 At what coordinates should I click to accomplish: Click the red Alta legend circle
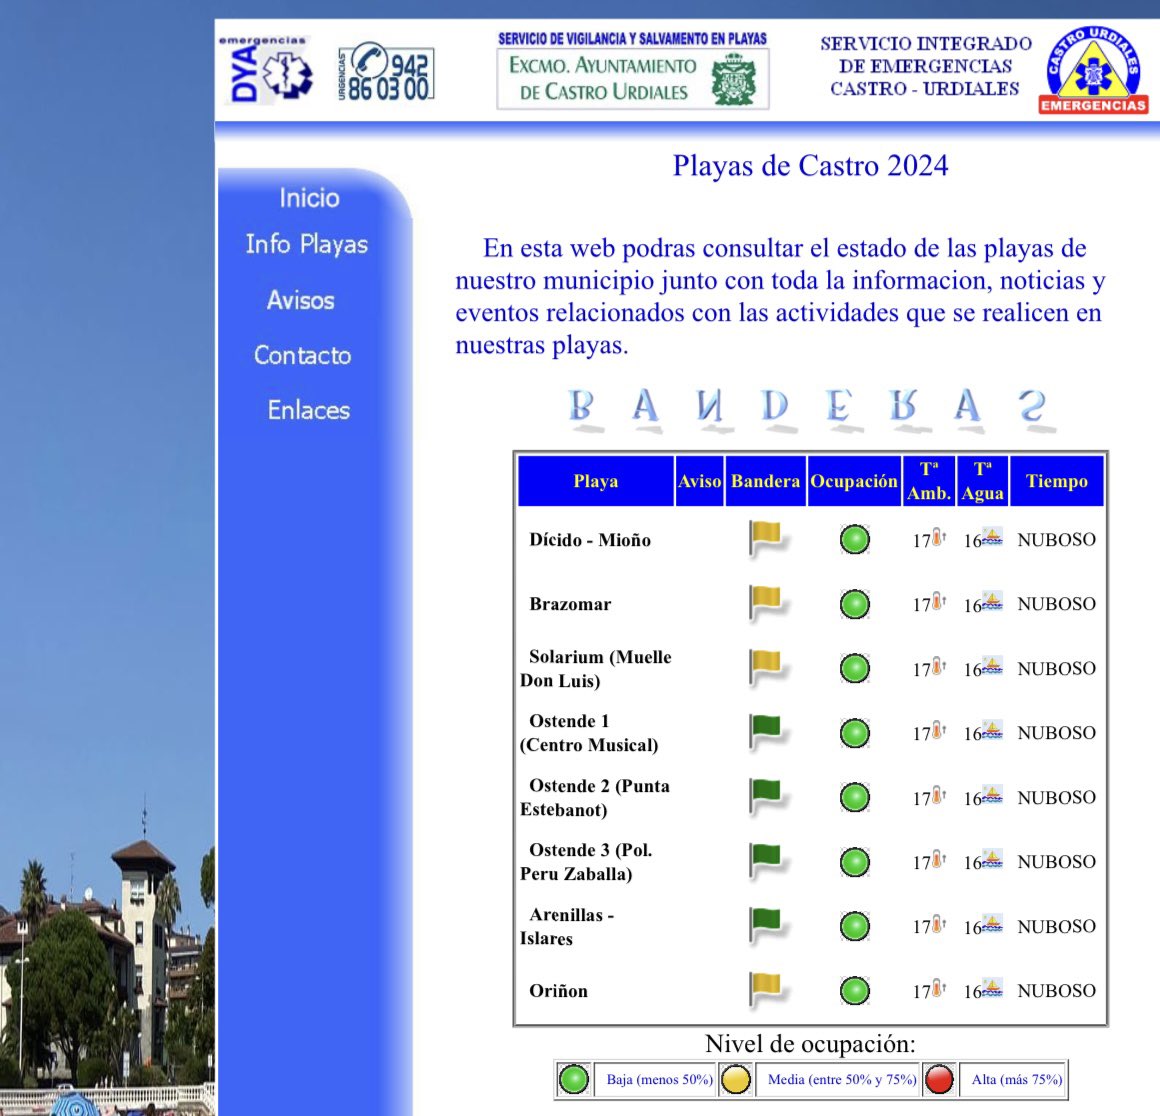[x=939, y=1080]
